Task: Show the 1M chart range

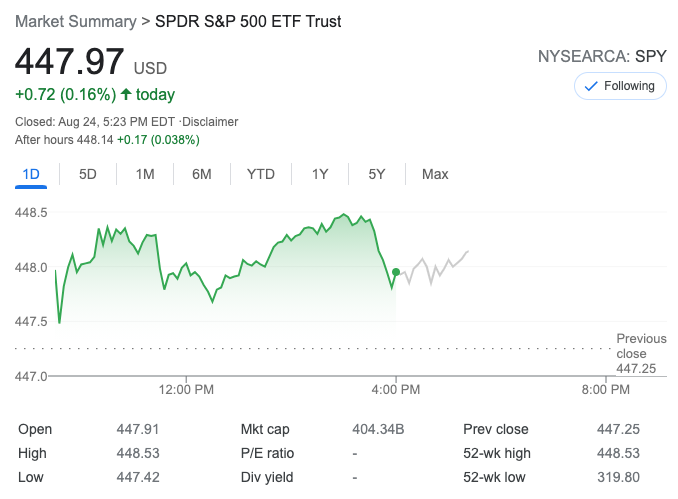Action: coord(145,174)
